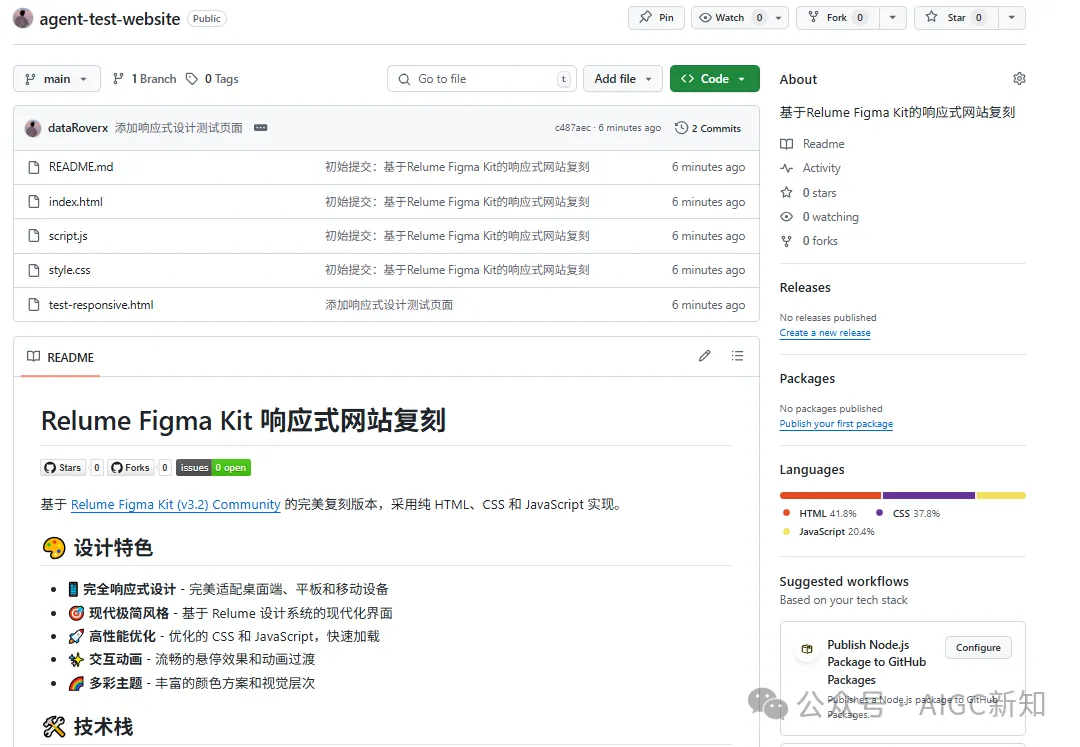
Task: Open the 2 Commits history icon
Action: 682,128
